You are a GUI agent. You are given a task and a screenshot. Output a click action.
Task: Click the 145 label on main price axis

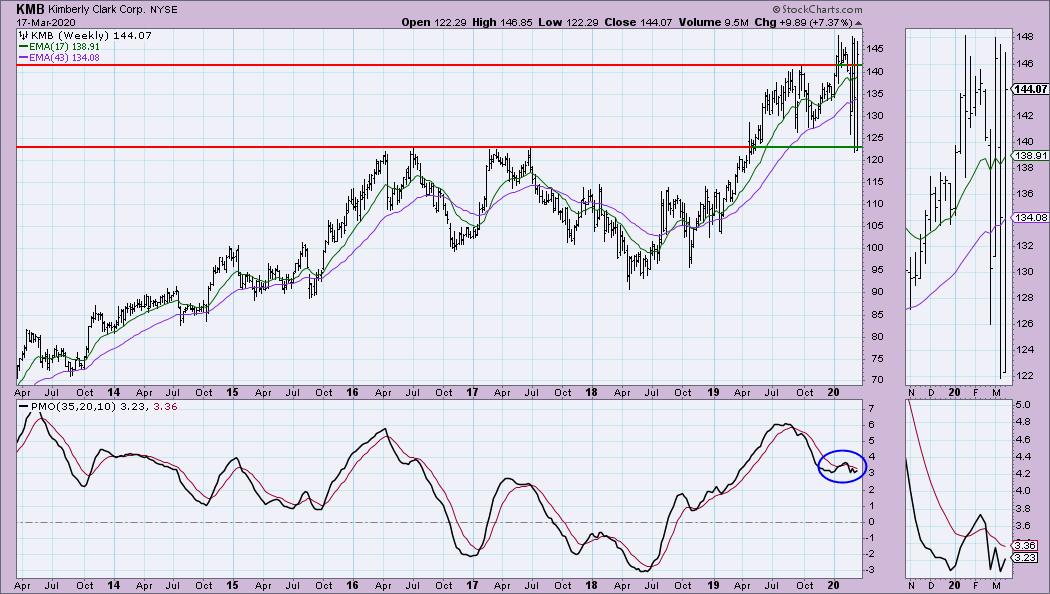tap(876, 48)
